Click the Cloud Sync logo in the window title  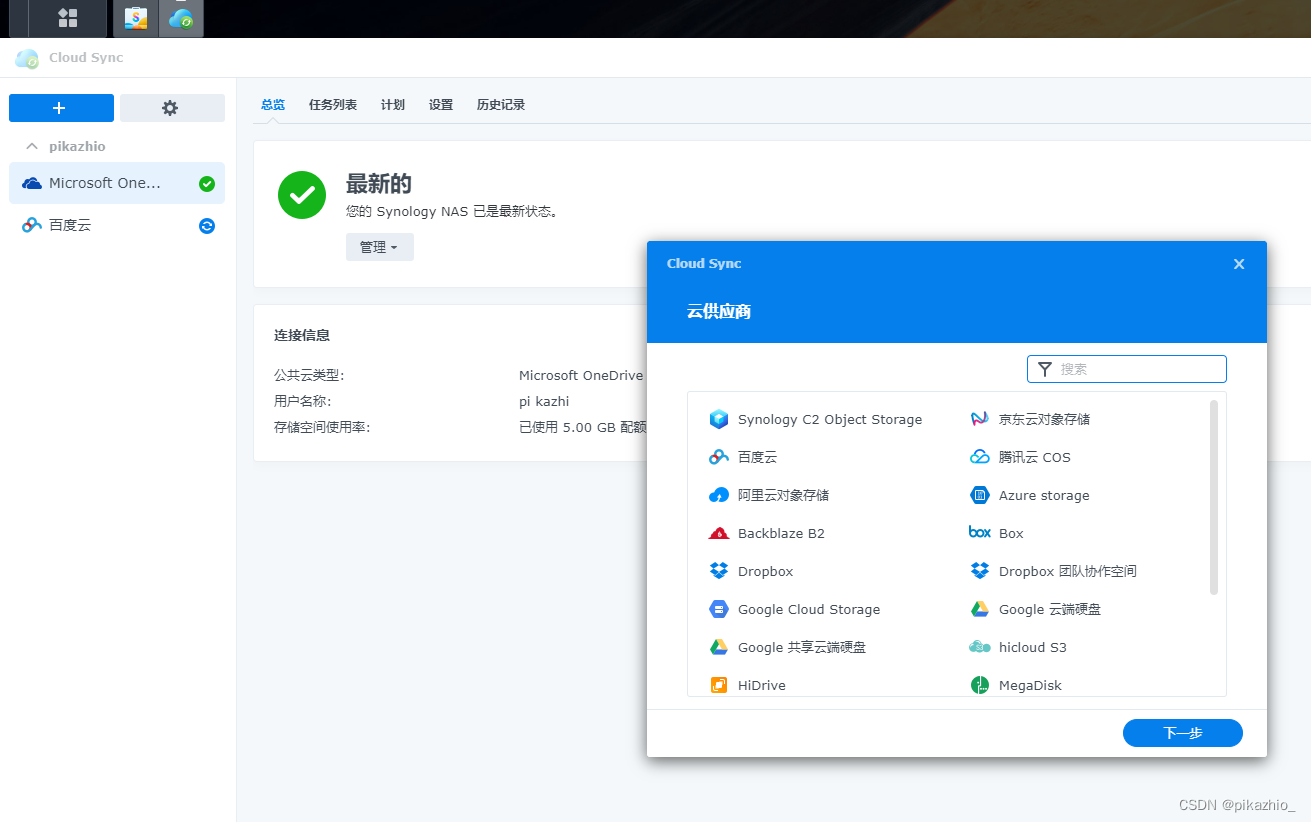point(27,58)
